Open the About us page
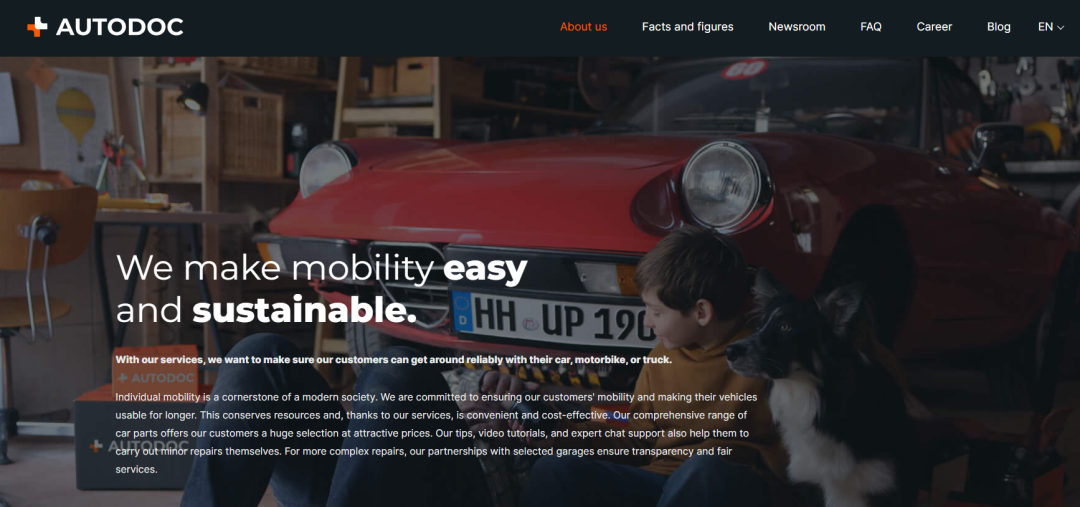Viewport: 1080px width, 507px height. [583, 27]
